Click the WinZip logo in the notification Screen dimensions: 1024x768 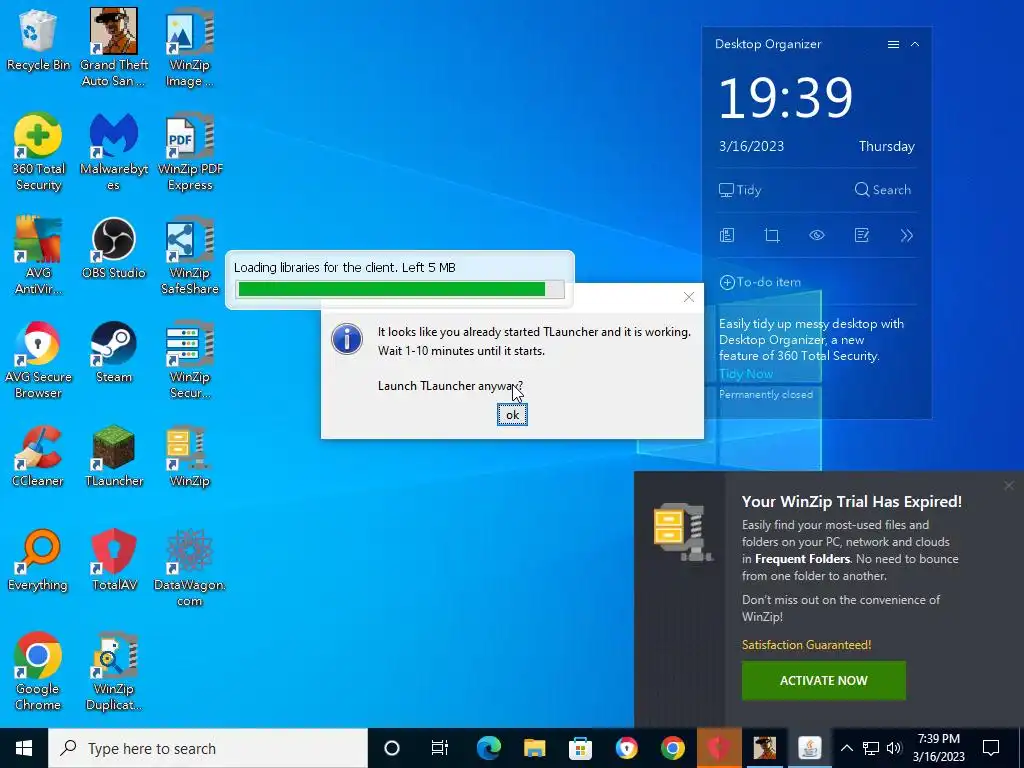tap(681, 530)
